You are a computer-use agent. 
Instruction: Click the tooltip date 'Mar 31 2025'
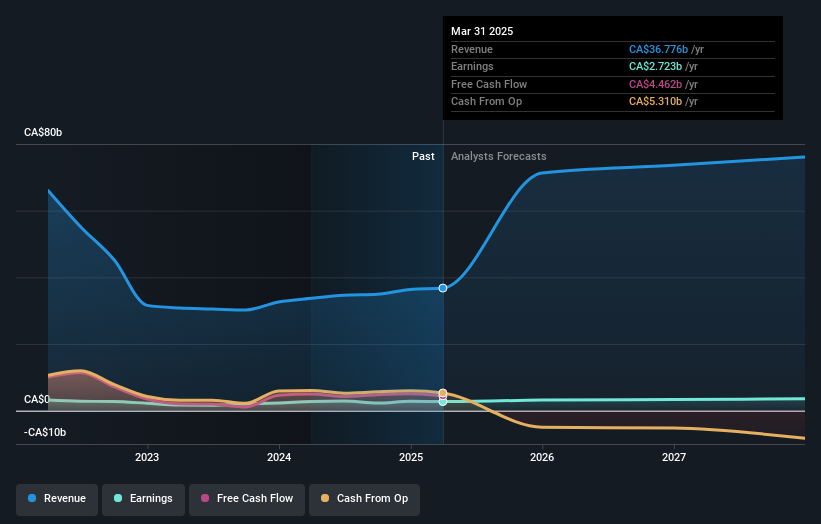[x=482, y=31]
